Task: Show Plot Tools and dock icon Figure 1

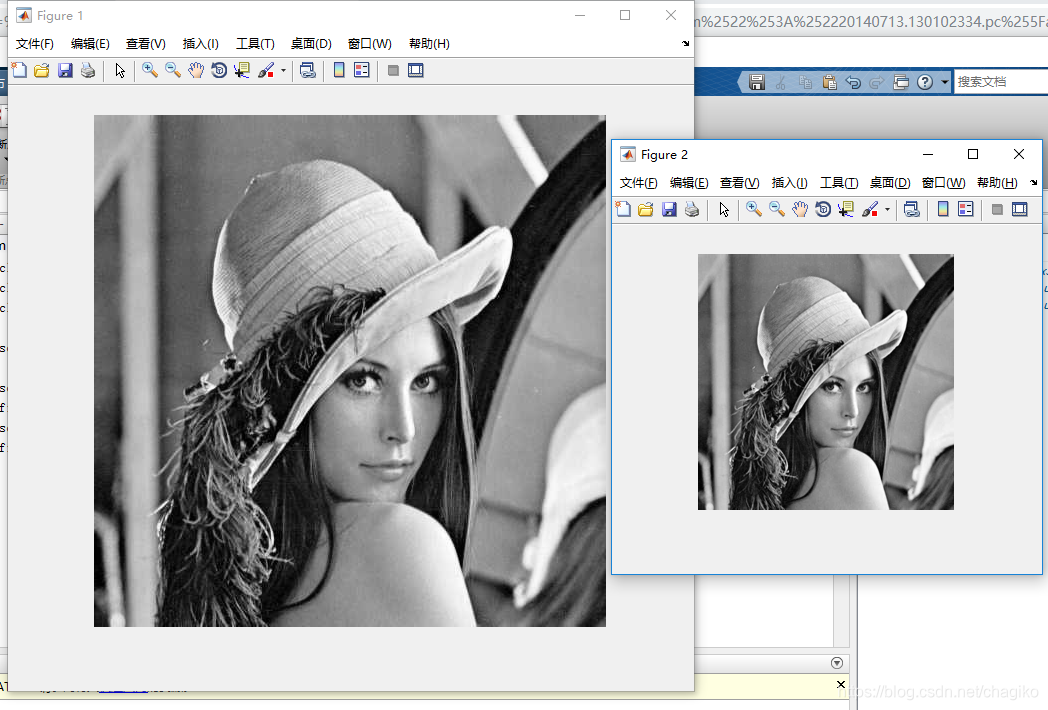Action: [416, 70]
